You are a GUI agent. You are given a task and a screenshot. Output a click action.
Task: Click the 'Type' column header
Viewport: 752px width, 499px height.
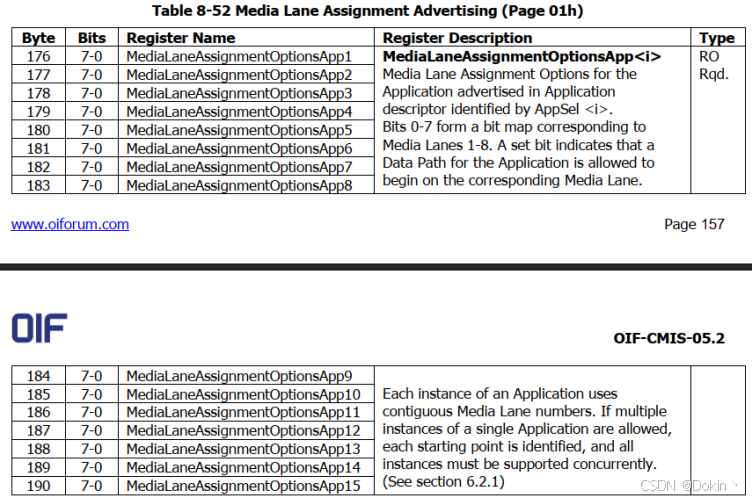pos(717,38)
